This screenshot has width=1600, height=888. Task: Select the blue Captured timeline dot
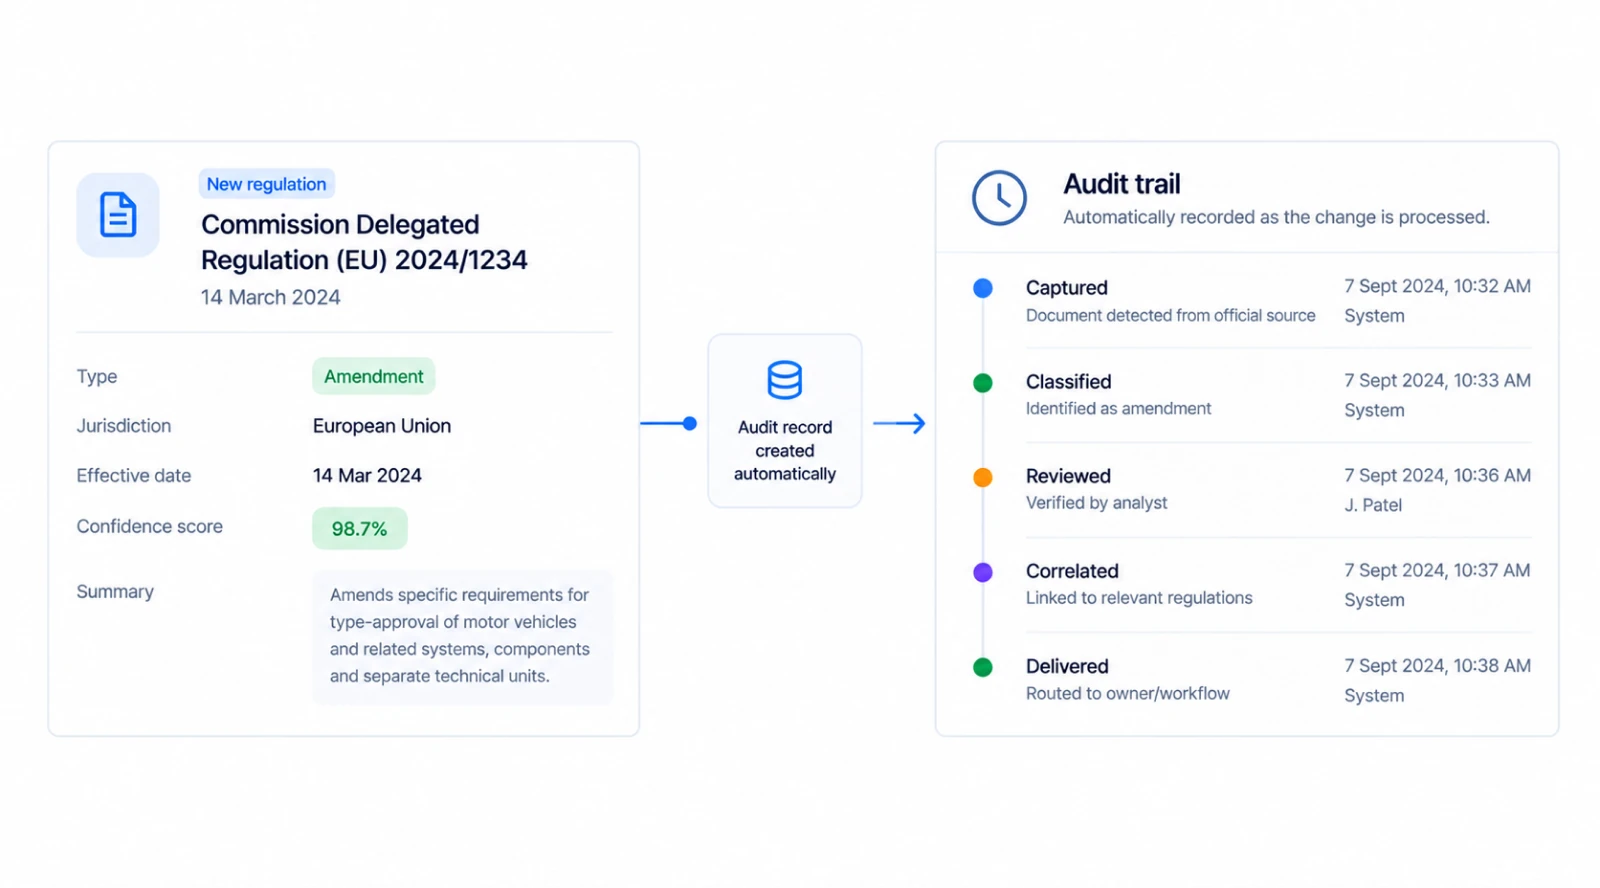pyautogui.click(x=983, y=288)
